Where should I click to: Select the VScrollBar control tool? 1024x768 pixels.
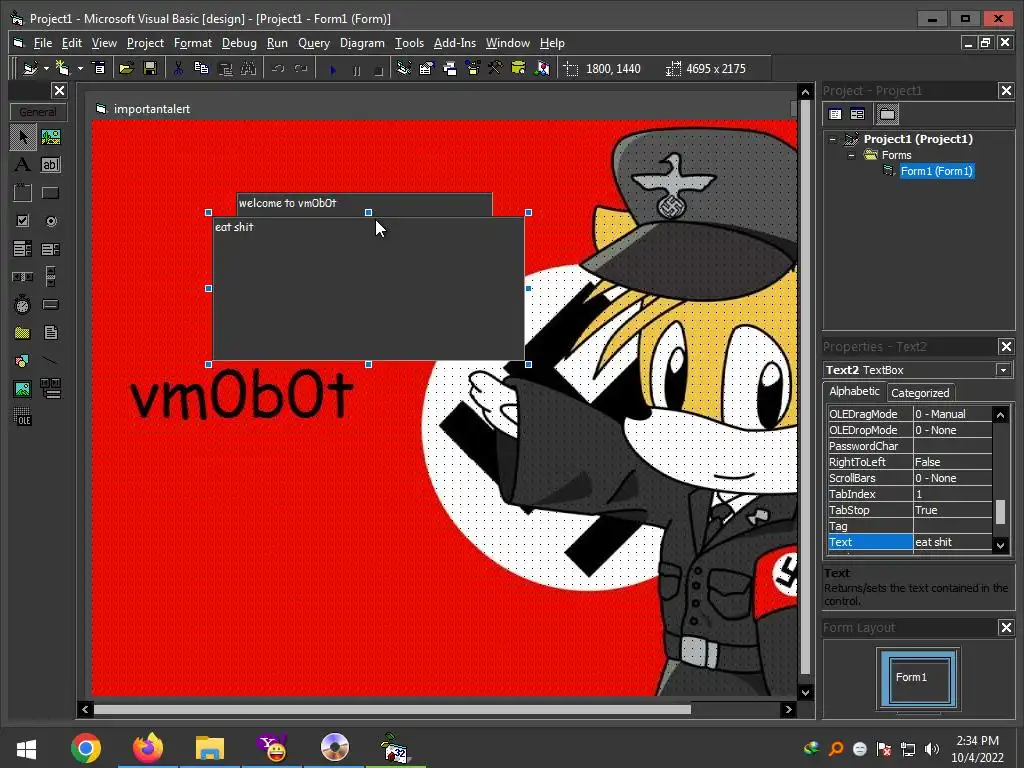click(51, 277)
